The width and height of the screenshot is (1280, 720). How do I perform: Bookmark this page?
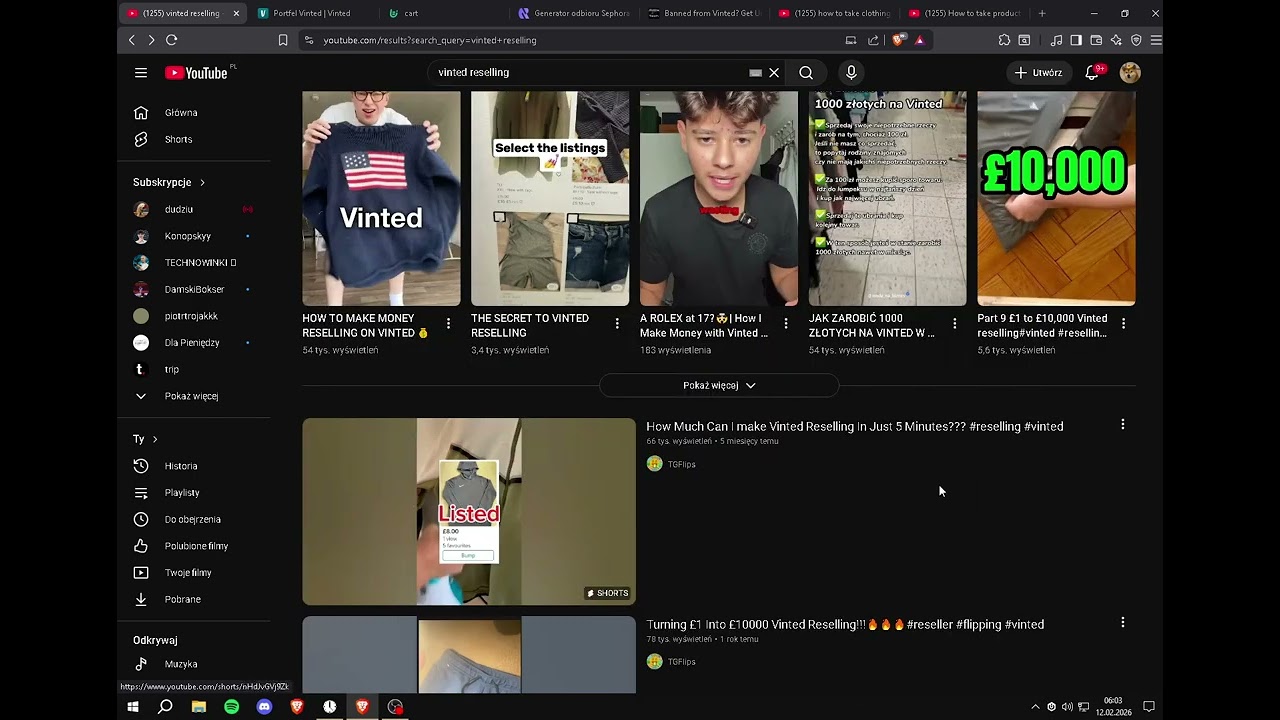pos(283,40)
